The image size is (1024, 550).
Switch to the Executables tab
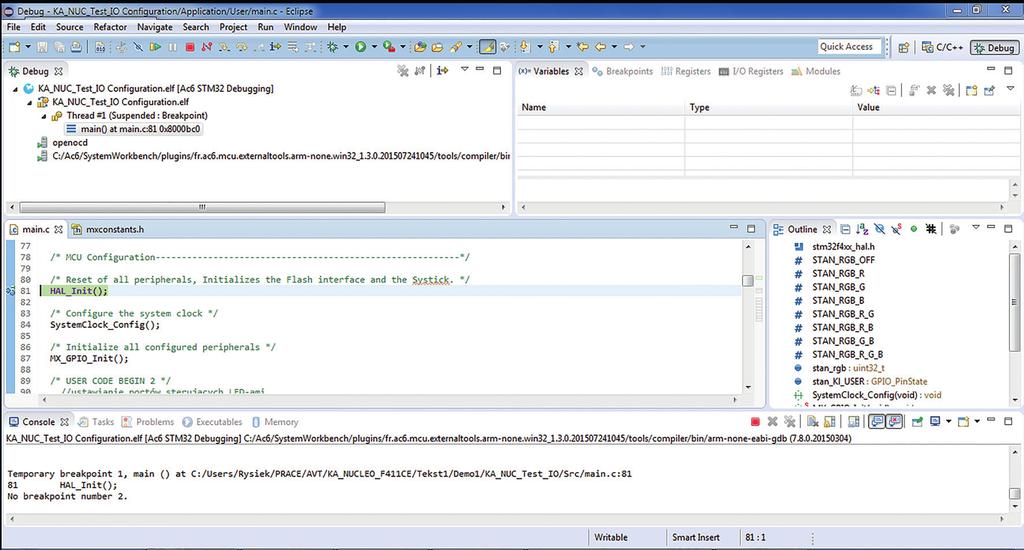coord(212,422)
